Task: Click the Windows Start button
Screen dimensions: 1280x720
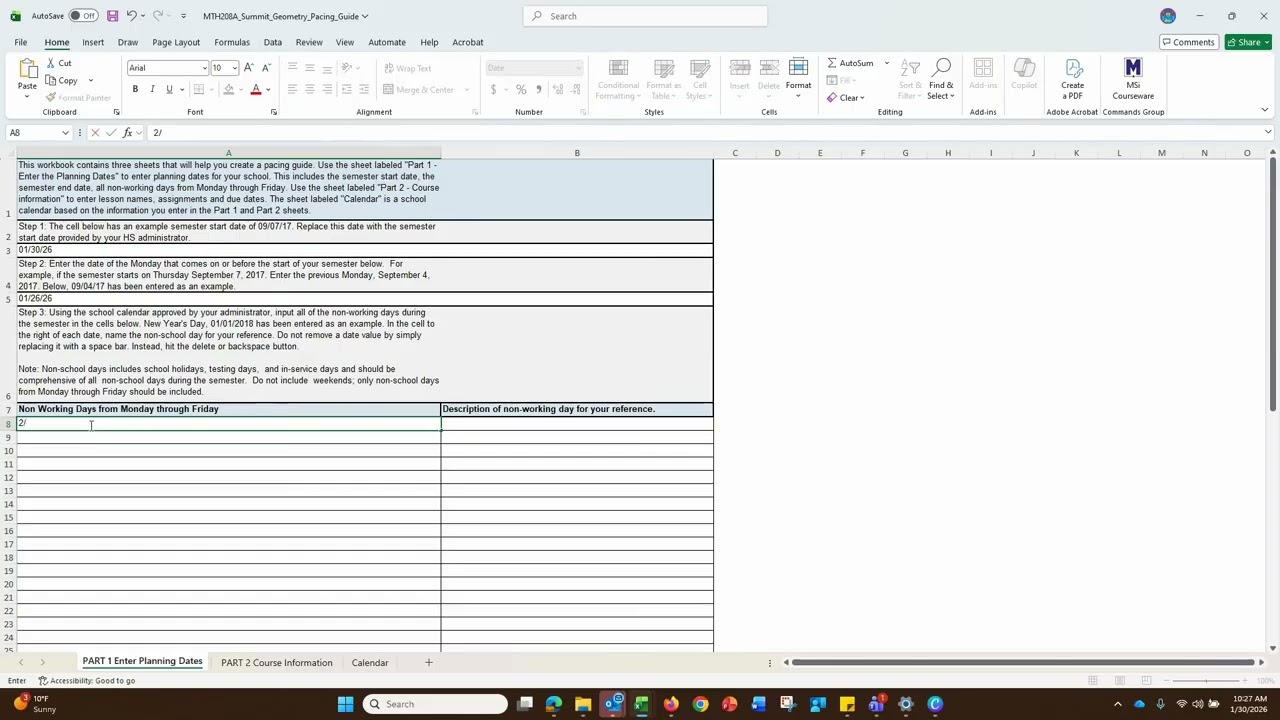Action: click(345, 704)
